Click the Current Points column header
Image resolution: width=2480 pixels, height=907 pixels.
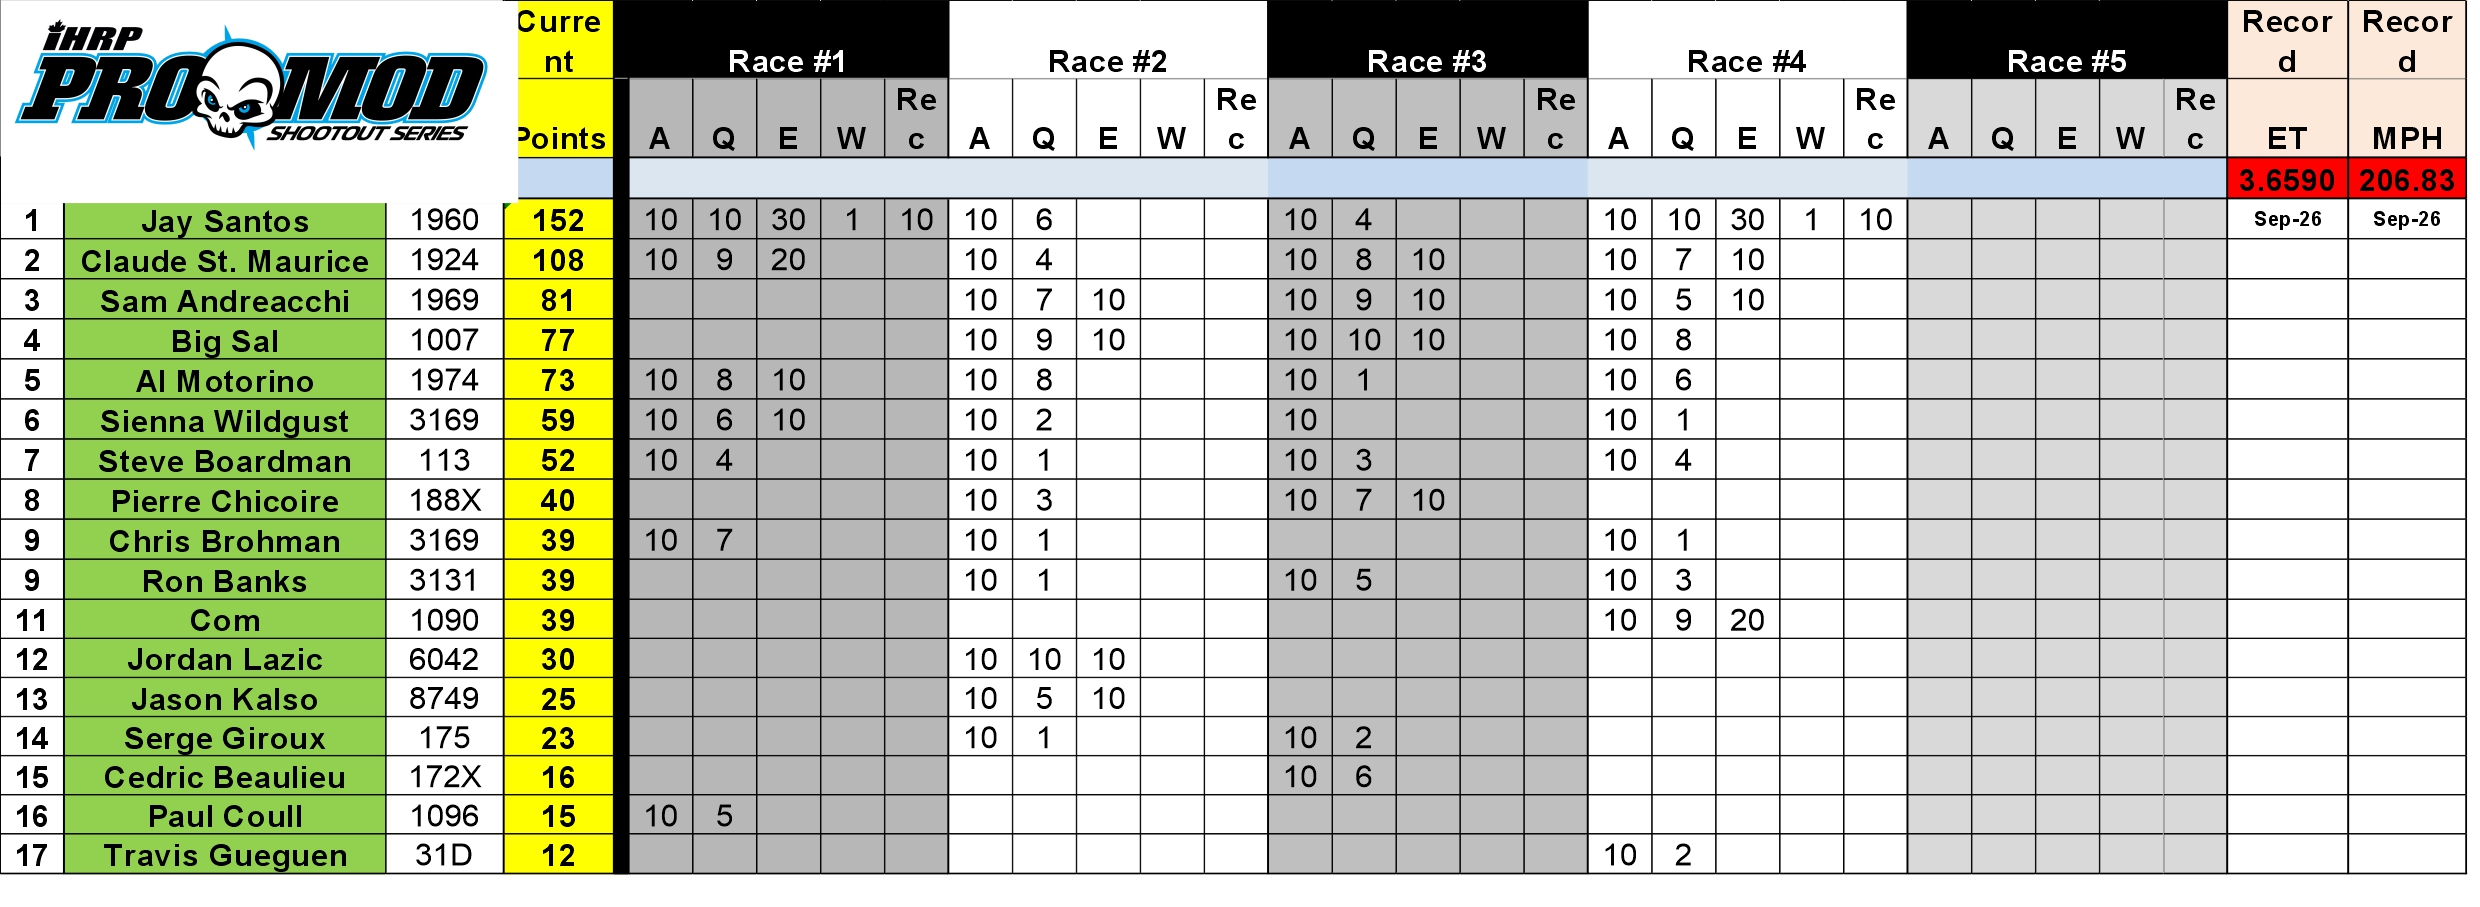coord(560,80)
